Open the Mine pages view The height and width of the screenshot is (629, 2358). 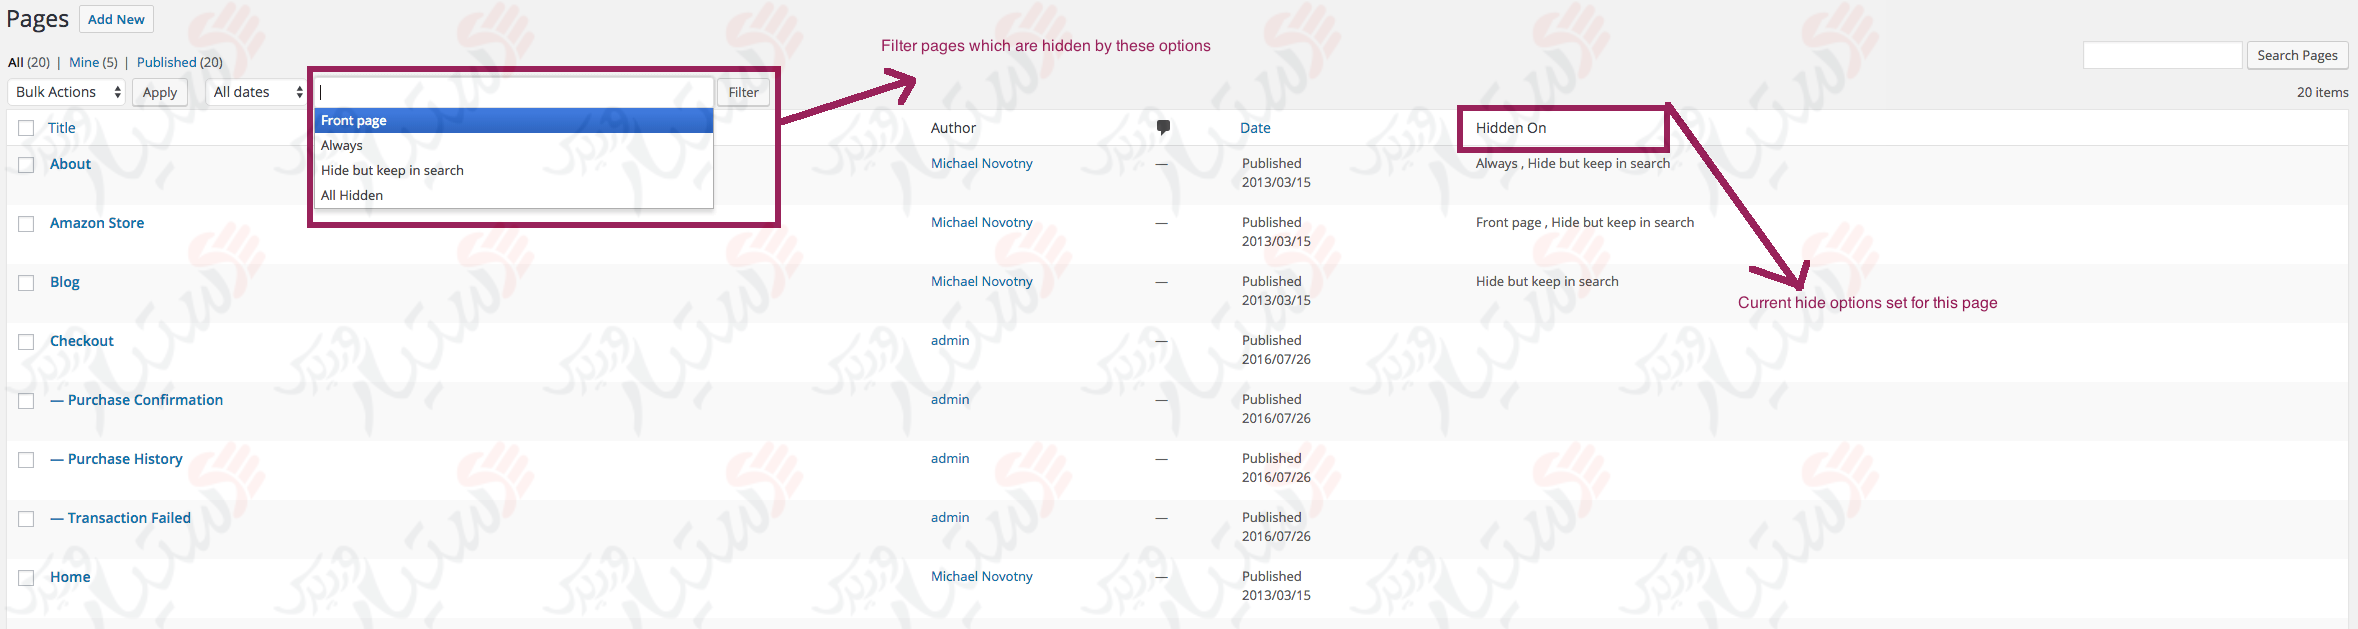pos(84,62)
